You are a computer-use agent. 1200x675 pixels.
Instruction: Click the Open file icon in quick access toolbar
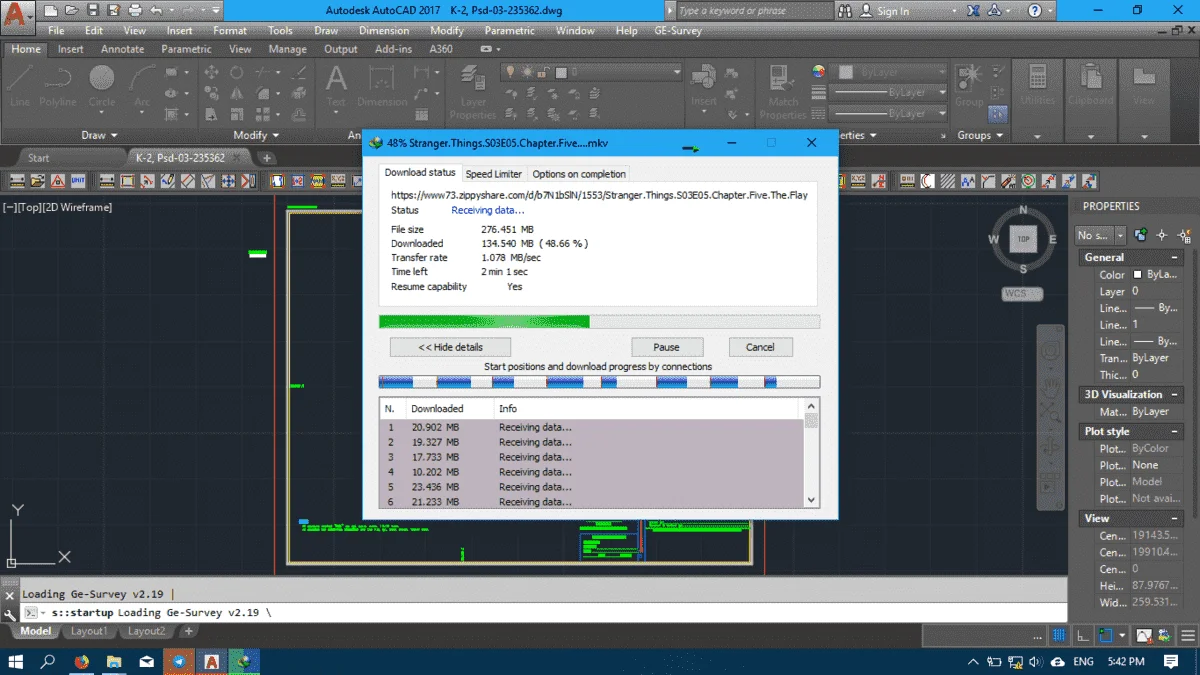pyautogui.click(x=70, y=11)
